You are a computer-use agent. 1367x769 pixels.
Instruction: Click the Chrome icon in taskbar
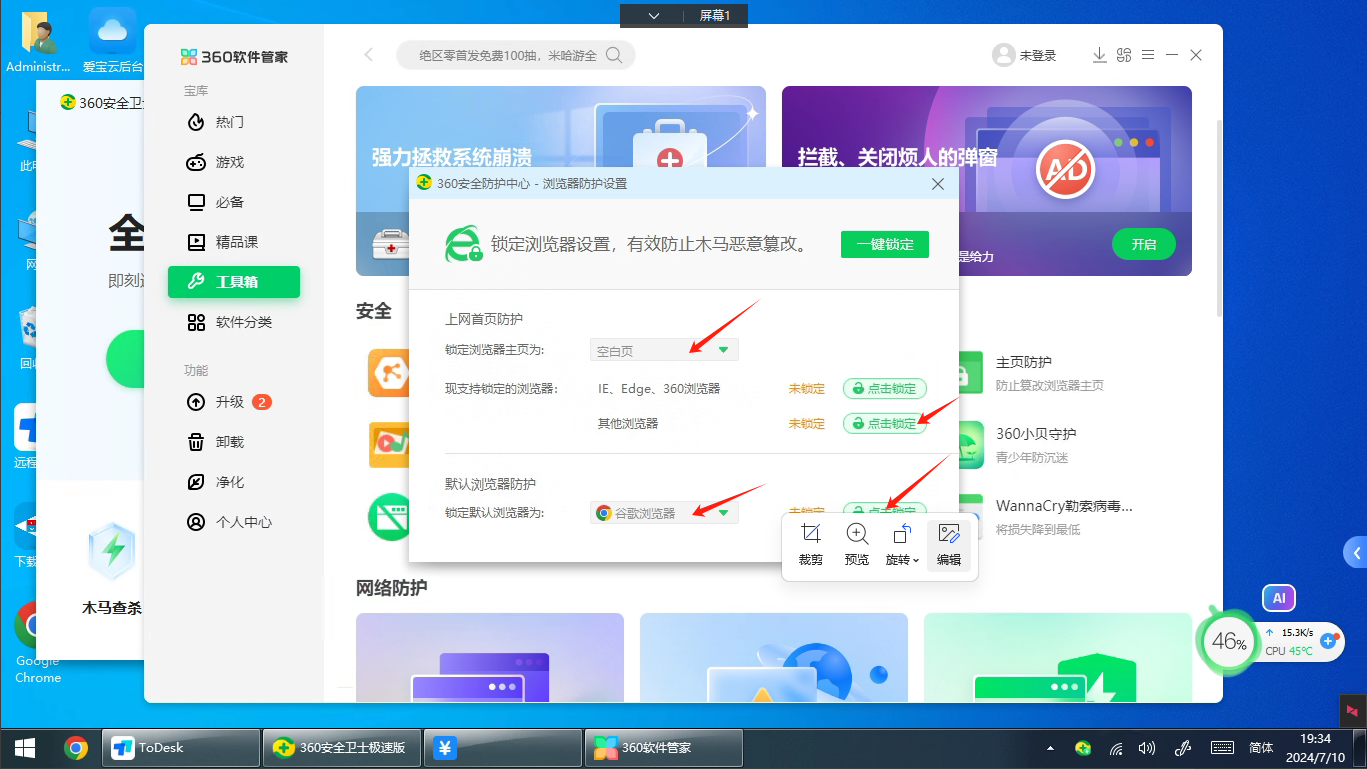[x=76, y=747]
